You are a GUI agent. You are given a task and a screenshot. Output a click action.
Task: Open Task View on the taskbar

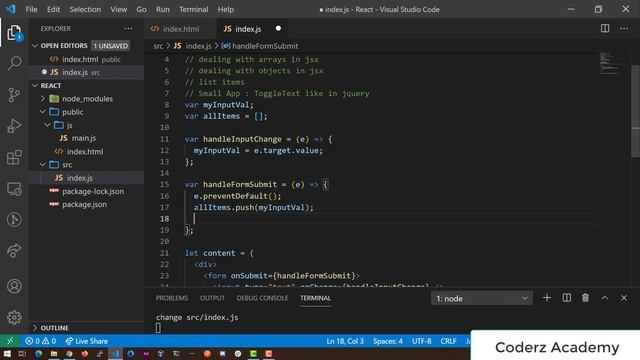coord(22,353)
